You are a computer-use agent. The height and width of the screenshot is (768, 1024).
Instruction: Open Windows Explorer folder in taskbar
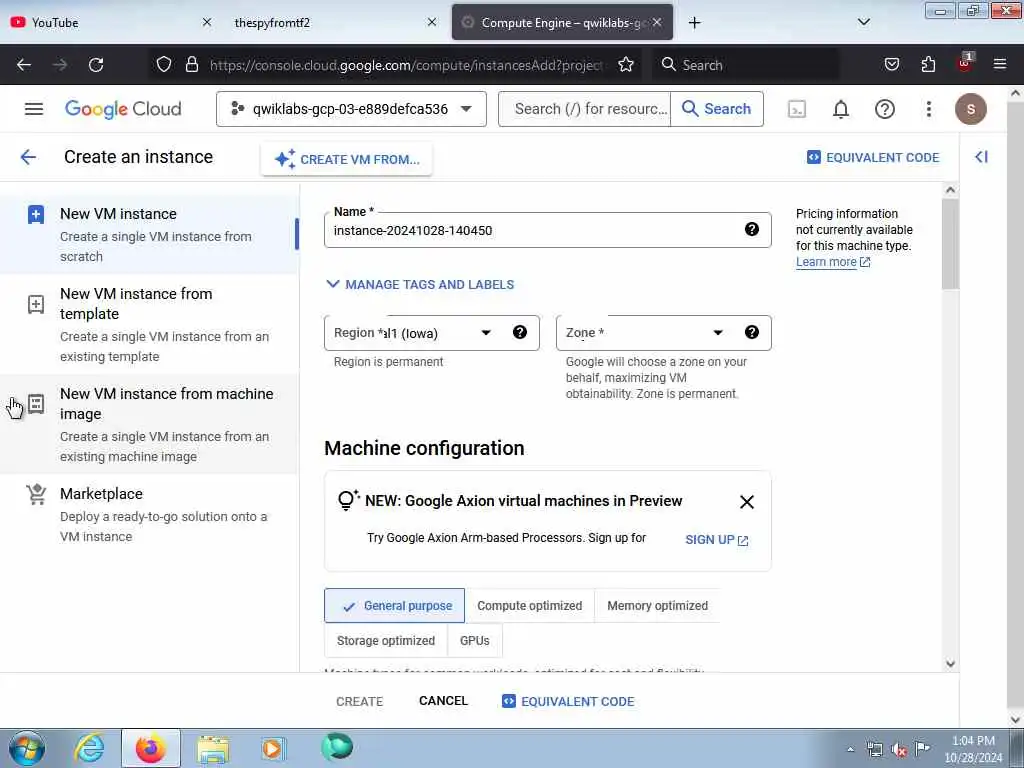[213, 748]
